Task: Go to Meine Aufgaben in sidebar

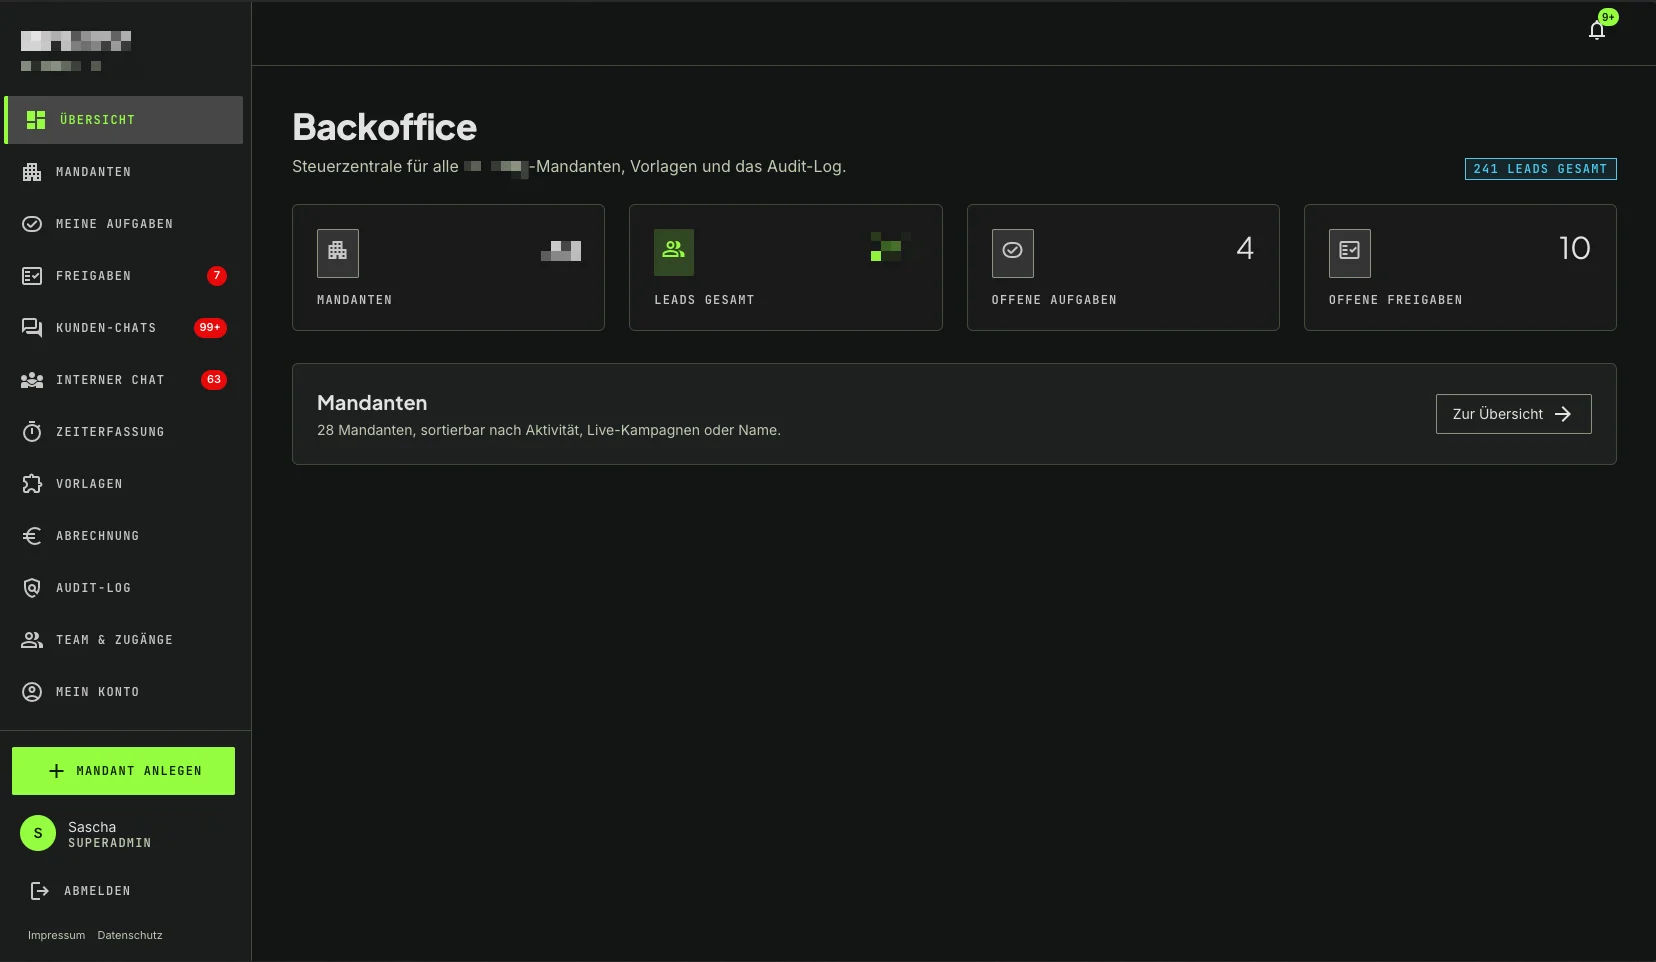Action: 124,224
